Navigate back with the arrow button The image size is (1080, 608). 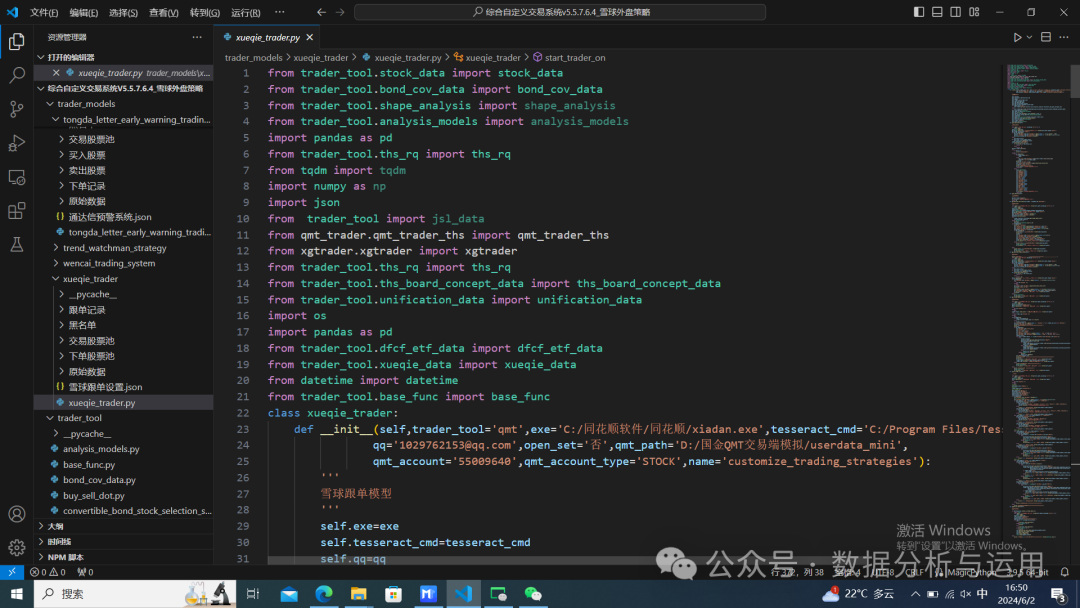[x=322, y=12]
